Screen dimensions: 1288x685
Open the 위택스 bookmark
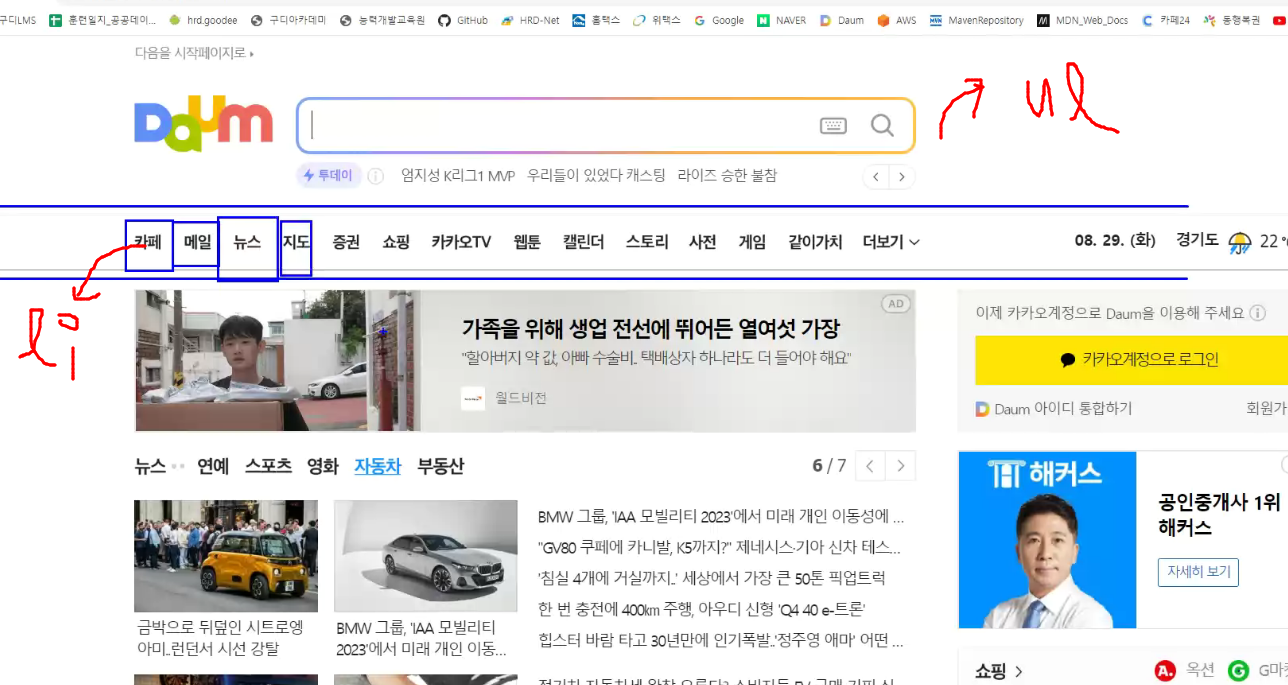pos(656,20)
